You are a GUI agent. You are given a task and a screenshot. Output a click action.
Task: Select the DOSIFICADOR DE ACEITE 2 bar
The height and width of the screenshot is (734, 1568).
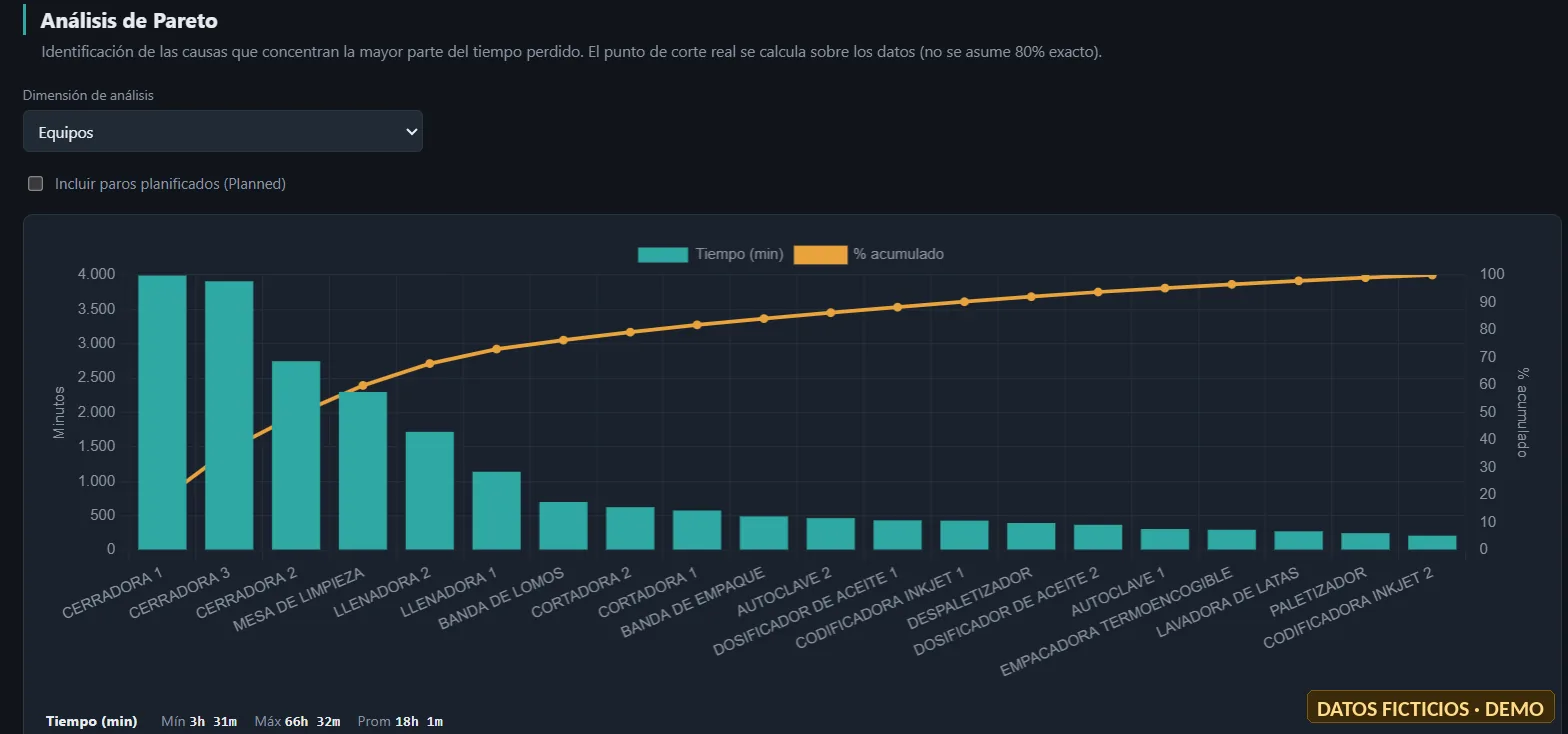pyautogui.click(x=1098, y=537)
